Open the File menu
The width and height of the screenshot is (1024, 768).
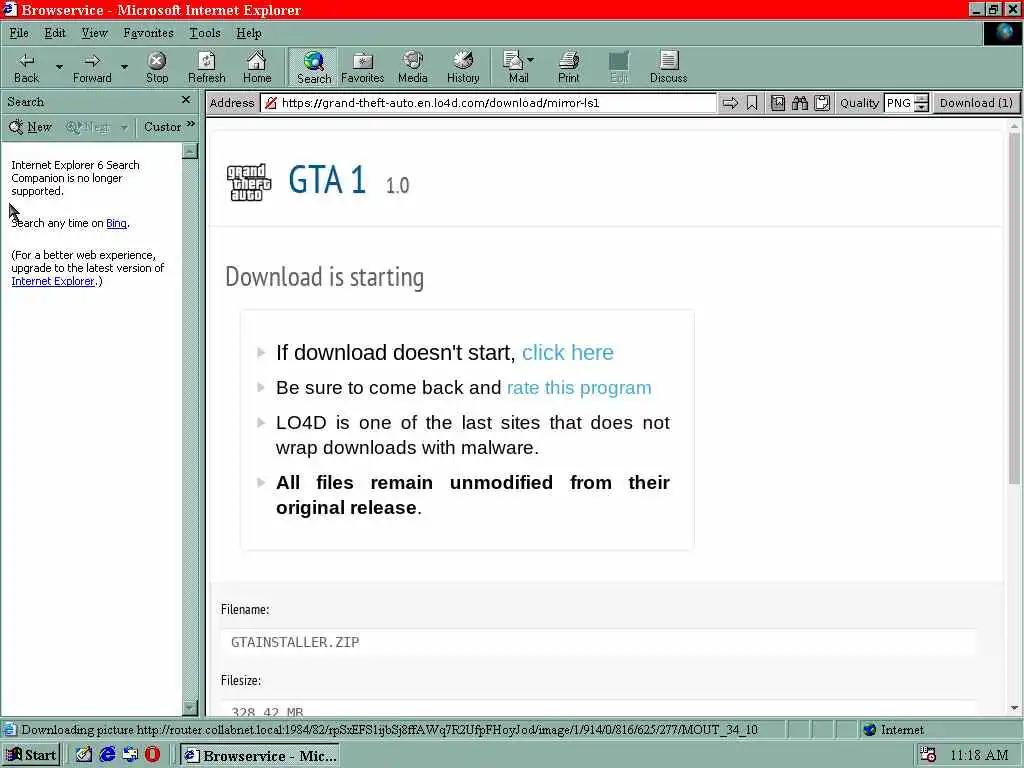pyautogui.click(x=18, y=33)
